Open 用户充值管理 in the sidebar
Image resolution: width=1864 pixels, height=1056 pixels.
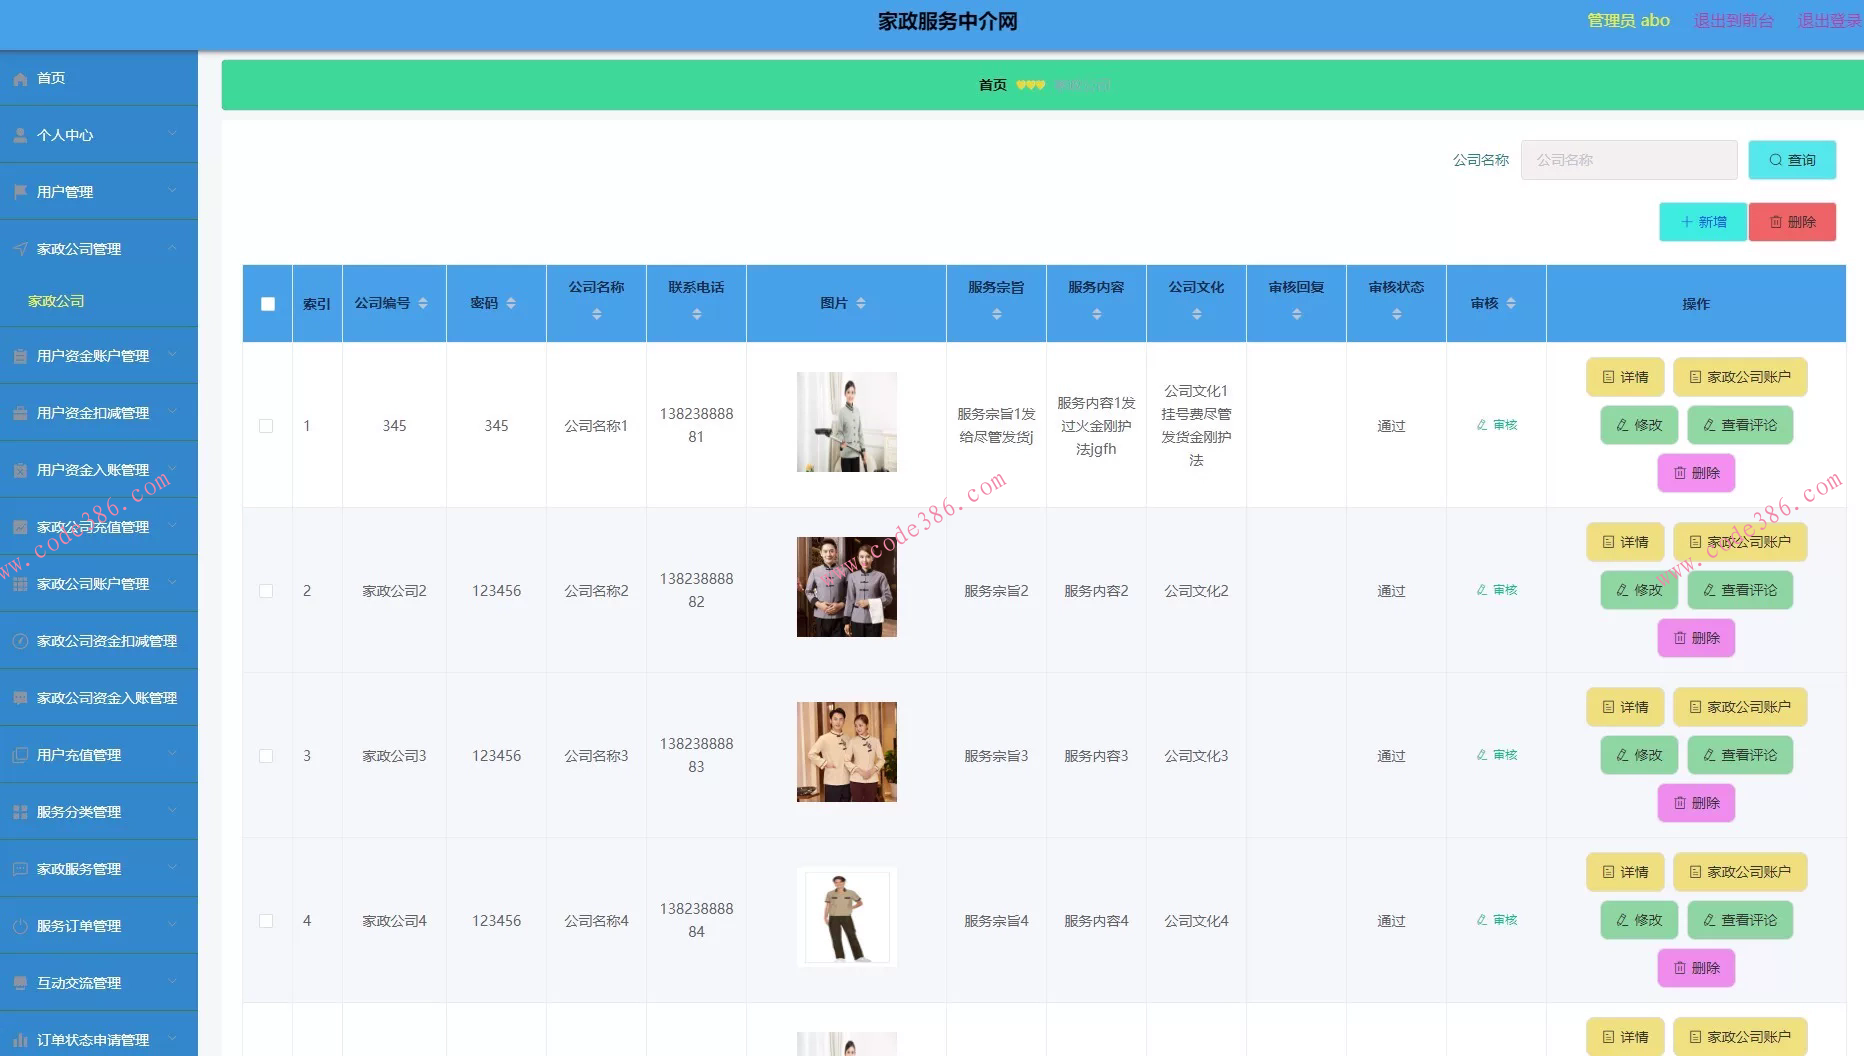[99, 755]
